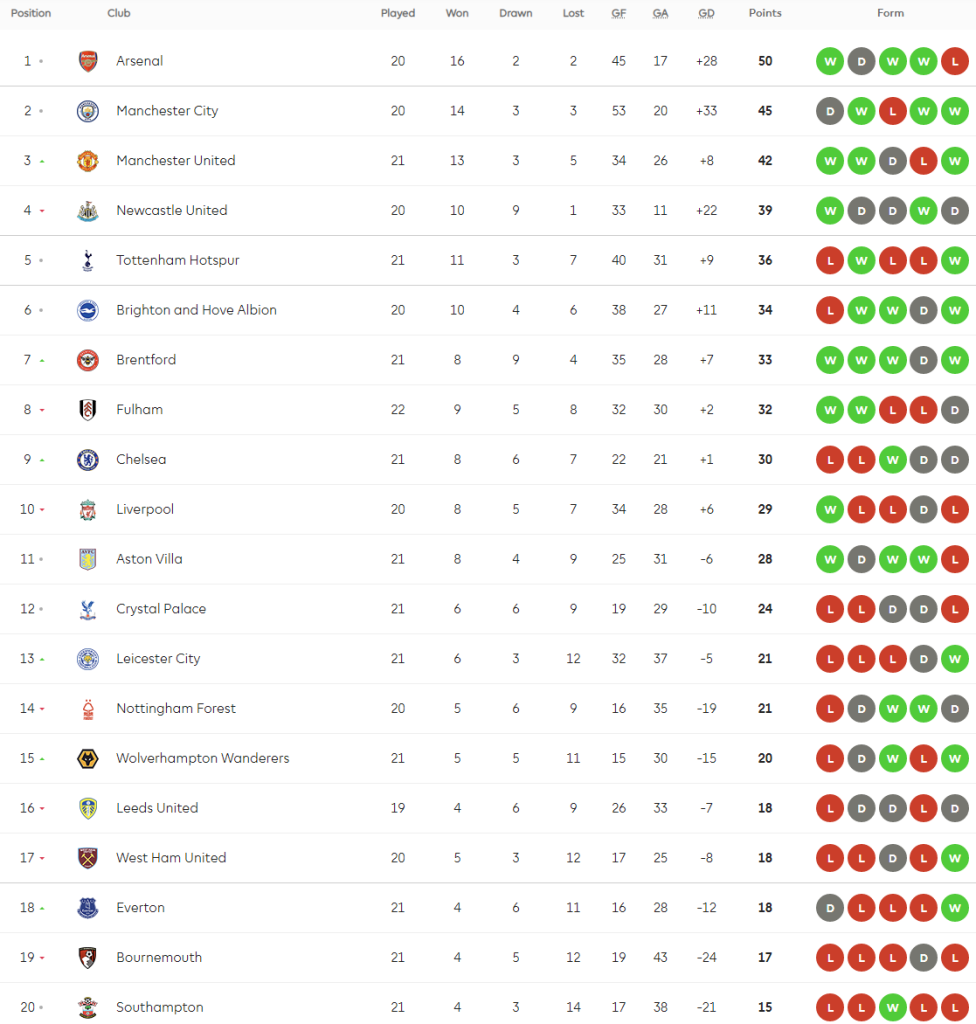Screen dimensions: 976x1024
Task: Click the Played column header
Action: coord(398,13)
